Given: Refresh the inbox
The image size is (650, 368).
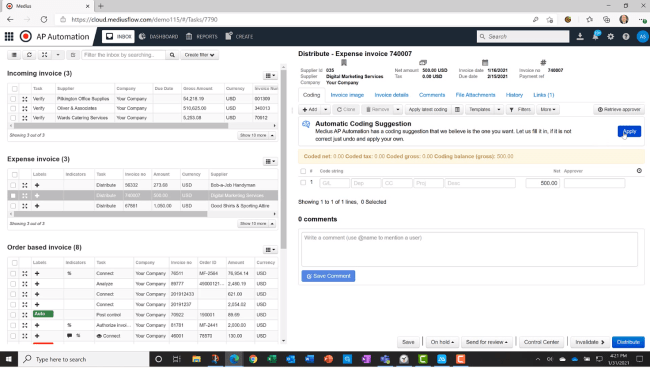Looking at the screenshot, I should [29, 55].
